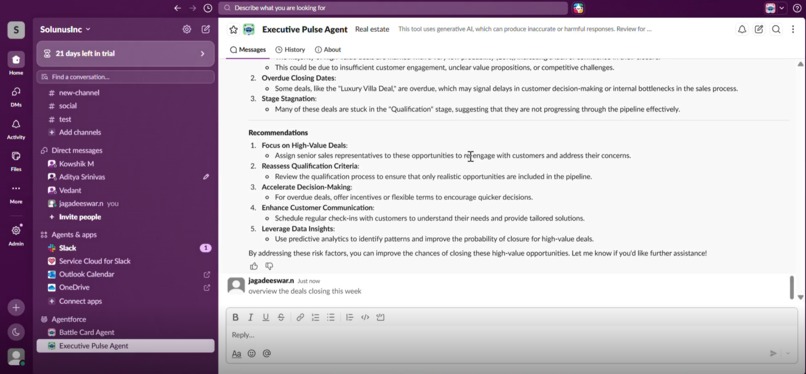This screenshot has width=806, height=374.
Task: Switch to the History tab
Action: coord(290,50)
